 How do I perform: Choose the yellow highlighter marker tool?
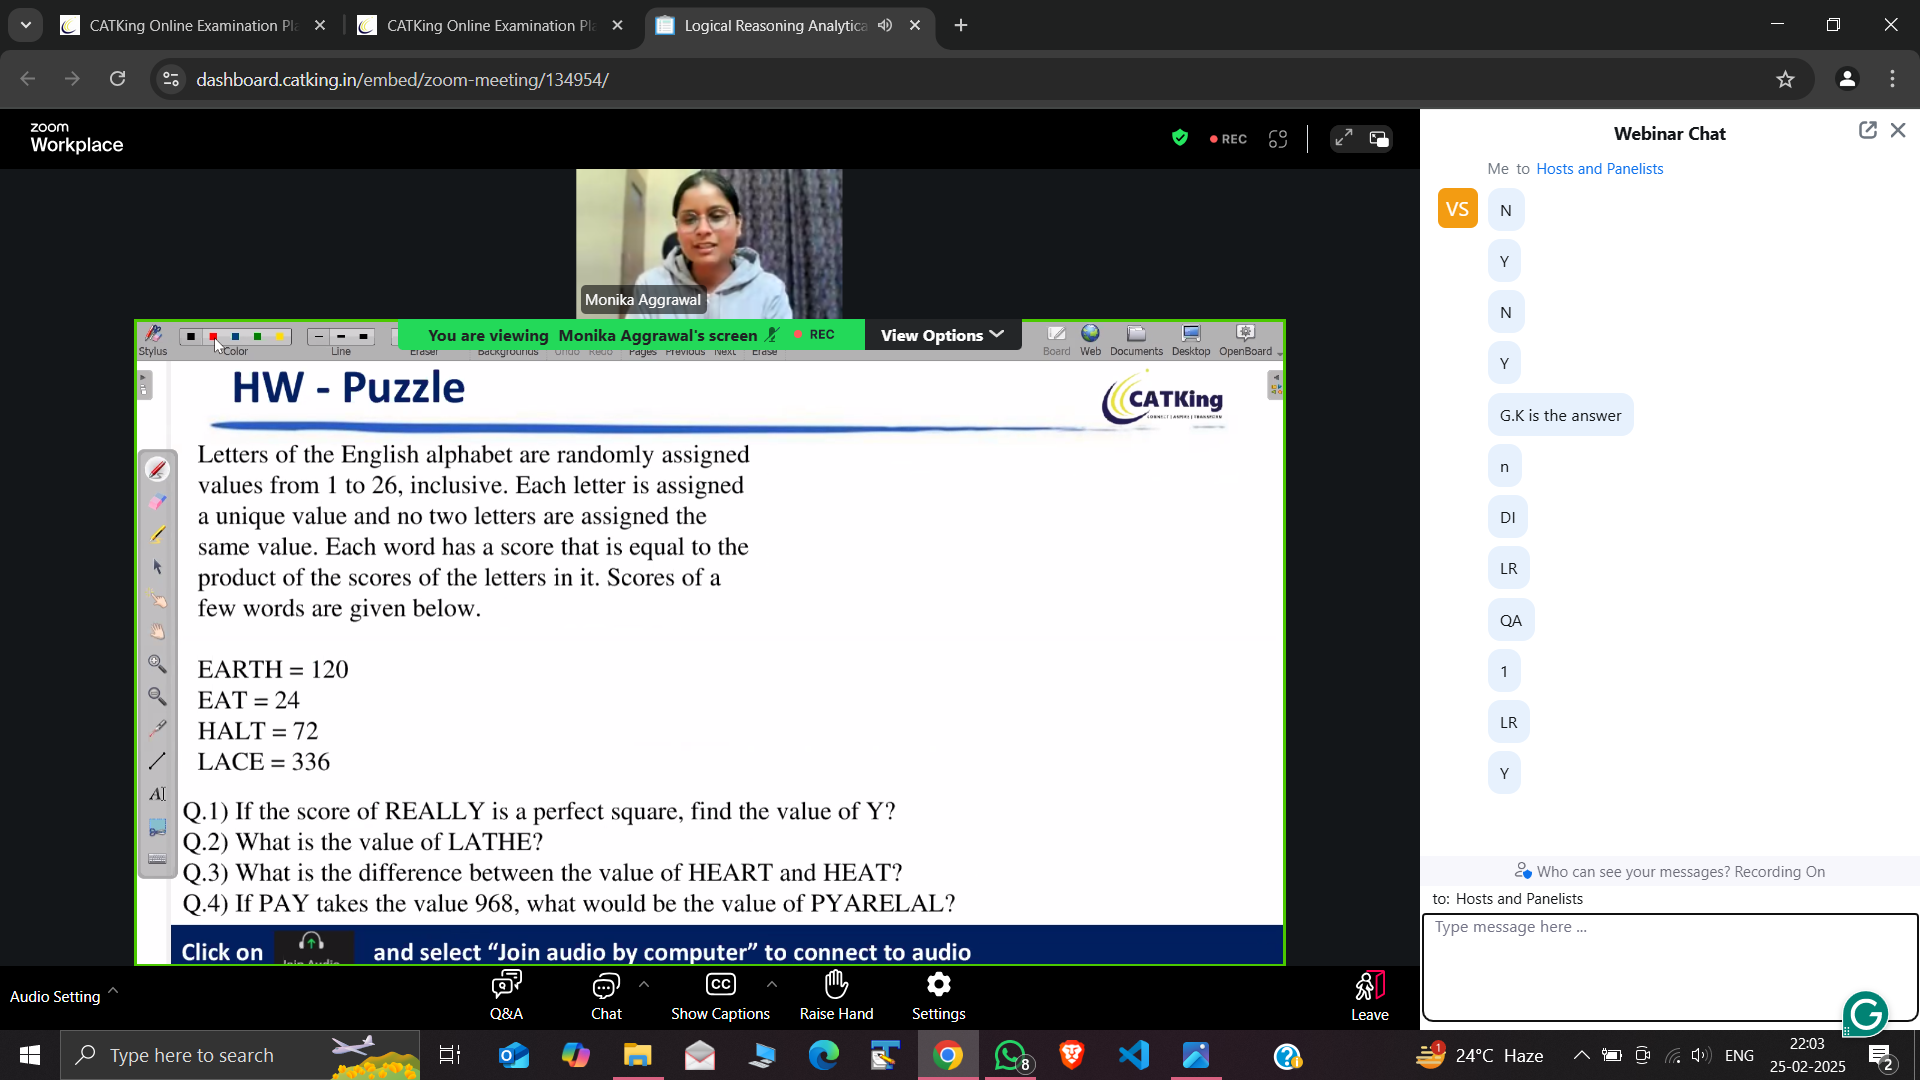point(158,534)
